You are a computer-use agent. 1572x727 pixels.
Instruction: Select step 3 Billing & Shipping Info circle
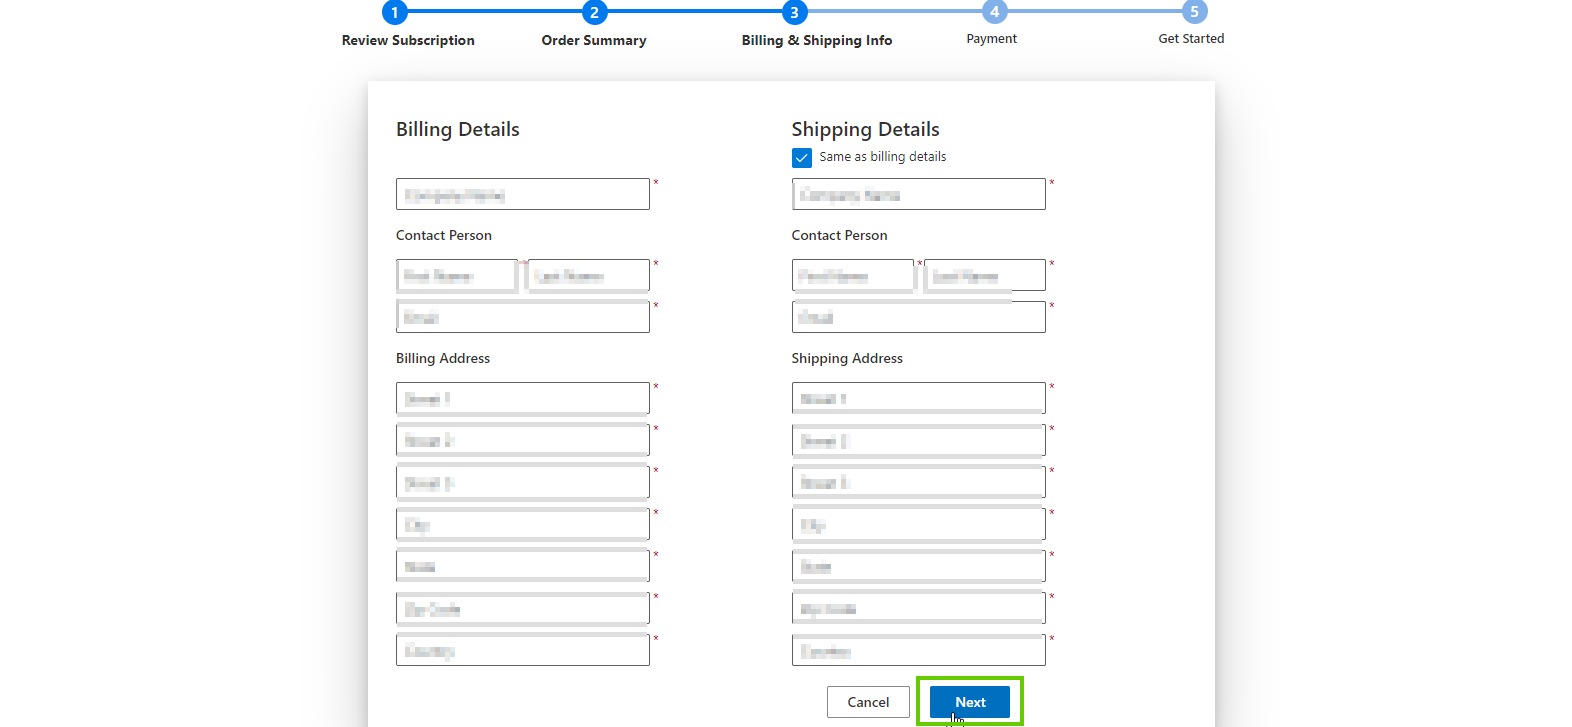pos(794,12)
